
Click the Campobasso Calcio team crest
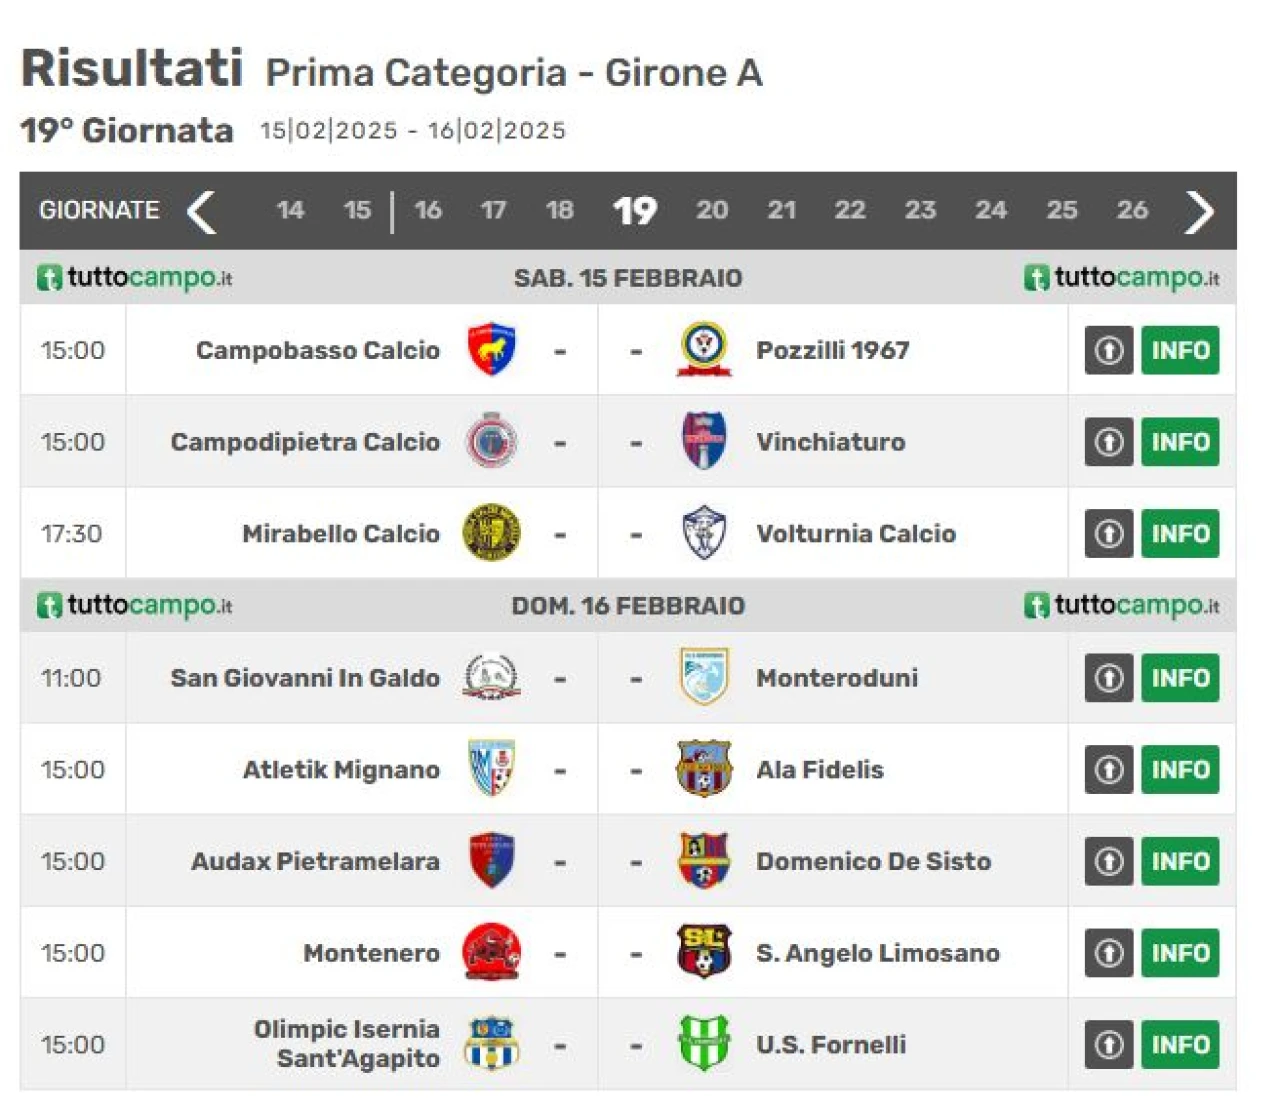[491, 350]
